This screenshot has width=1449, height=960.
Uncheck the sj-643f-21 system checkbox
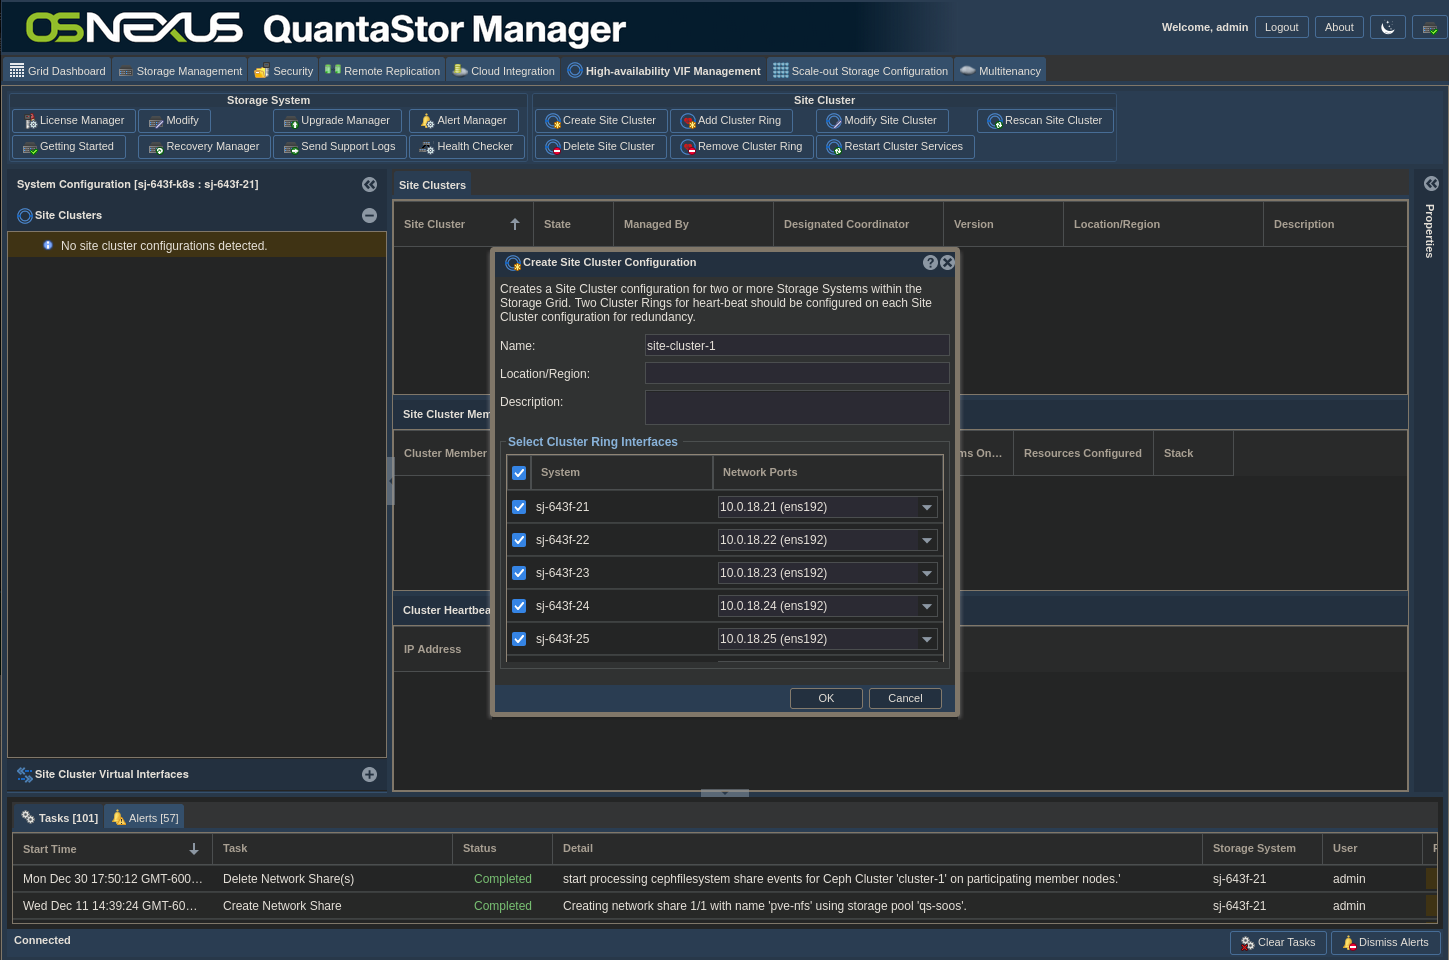(x=519, y=507)
